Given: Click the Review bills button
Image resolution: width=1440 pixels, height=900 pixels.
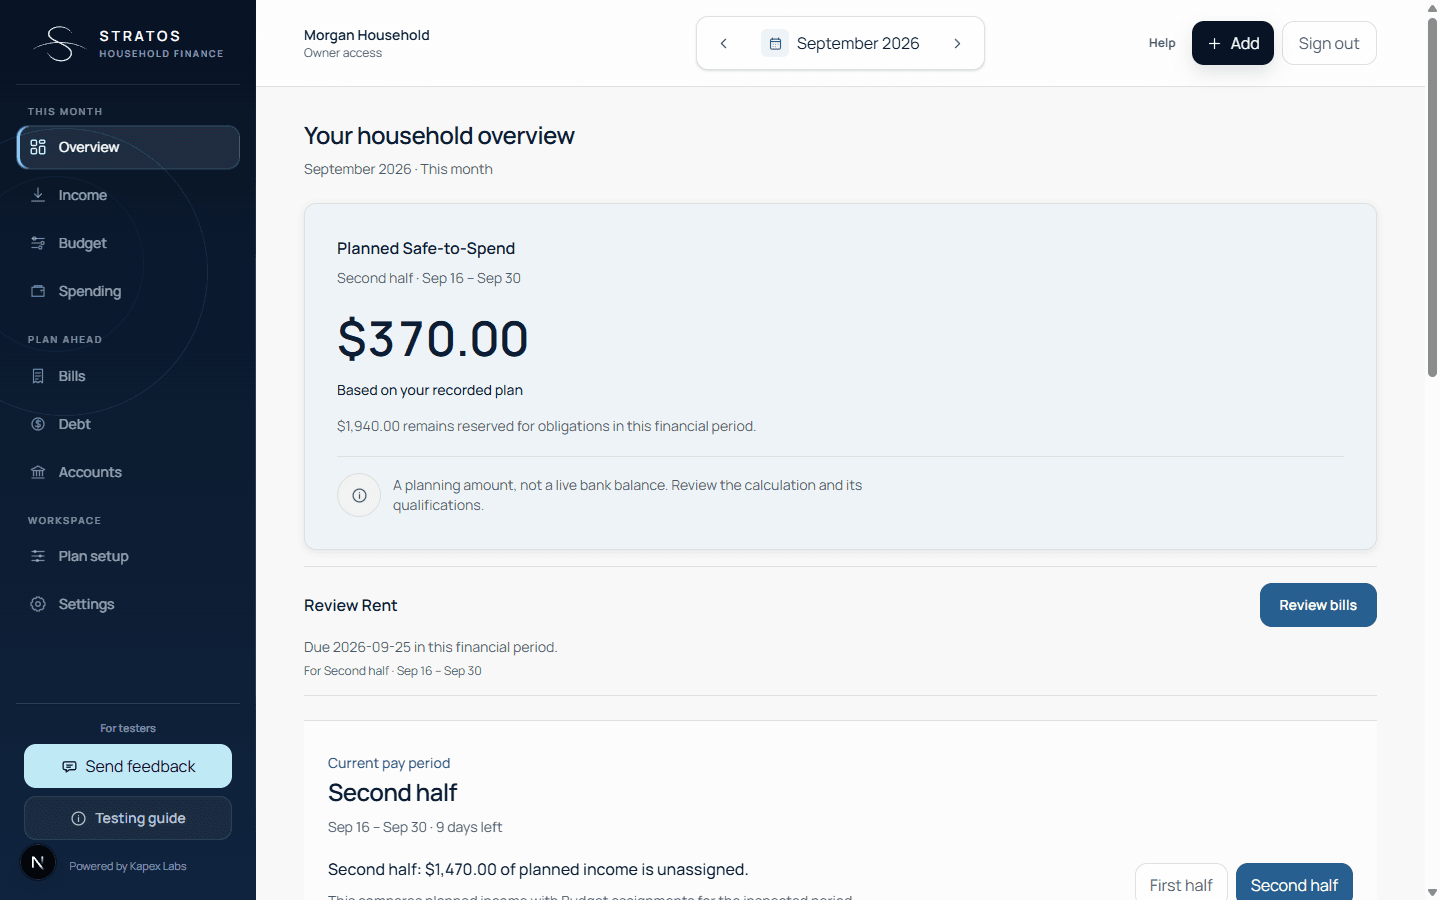Looking at the screenshot, I should [x=1318, y=605].
